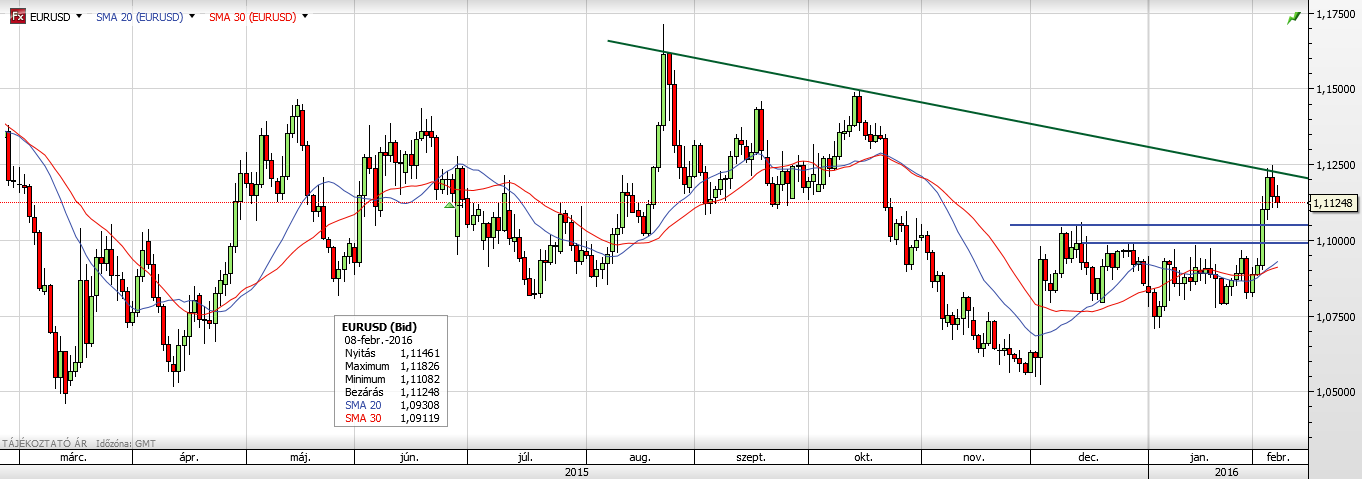
Task: Click the EURUSD symbol label
Action: tap(50, 17)
